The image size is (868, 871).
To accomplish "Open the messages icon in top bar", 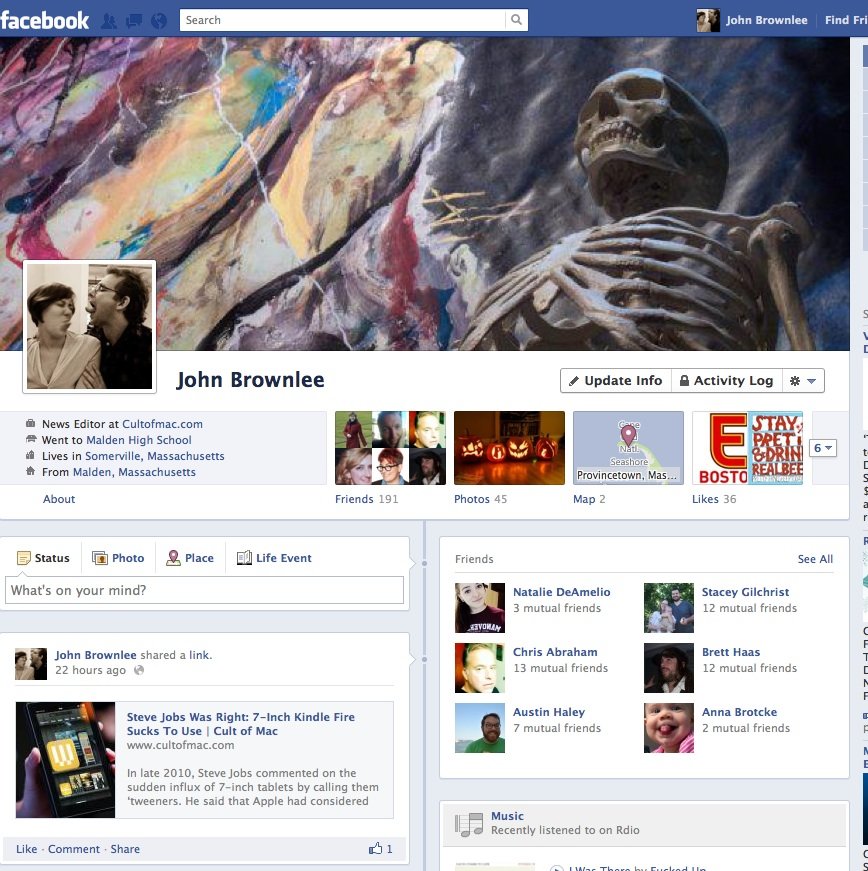I will [132, 20].
